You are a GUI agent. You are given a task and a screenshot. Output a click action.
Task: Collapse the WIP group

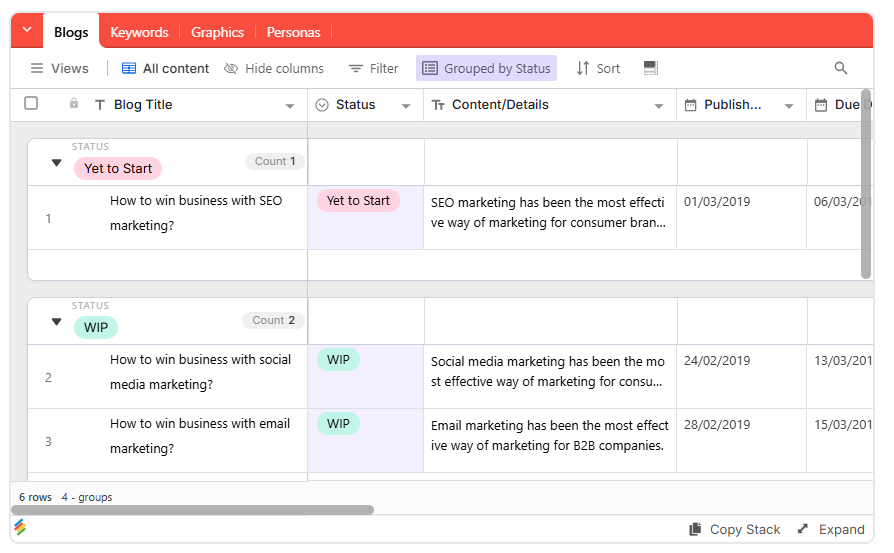[x=56, y=322]
